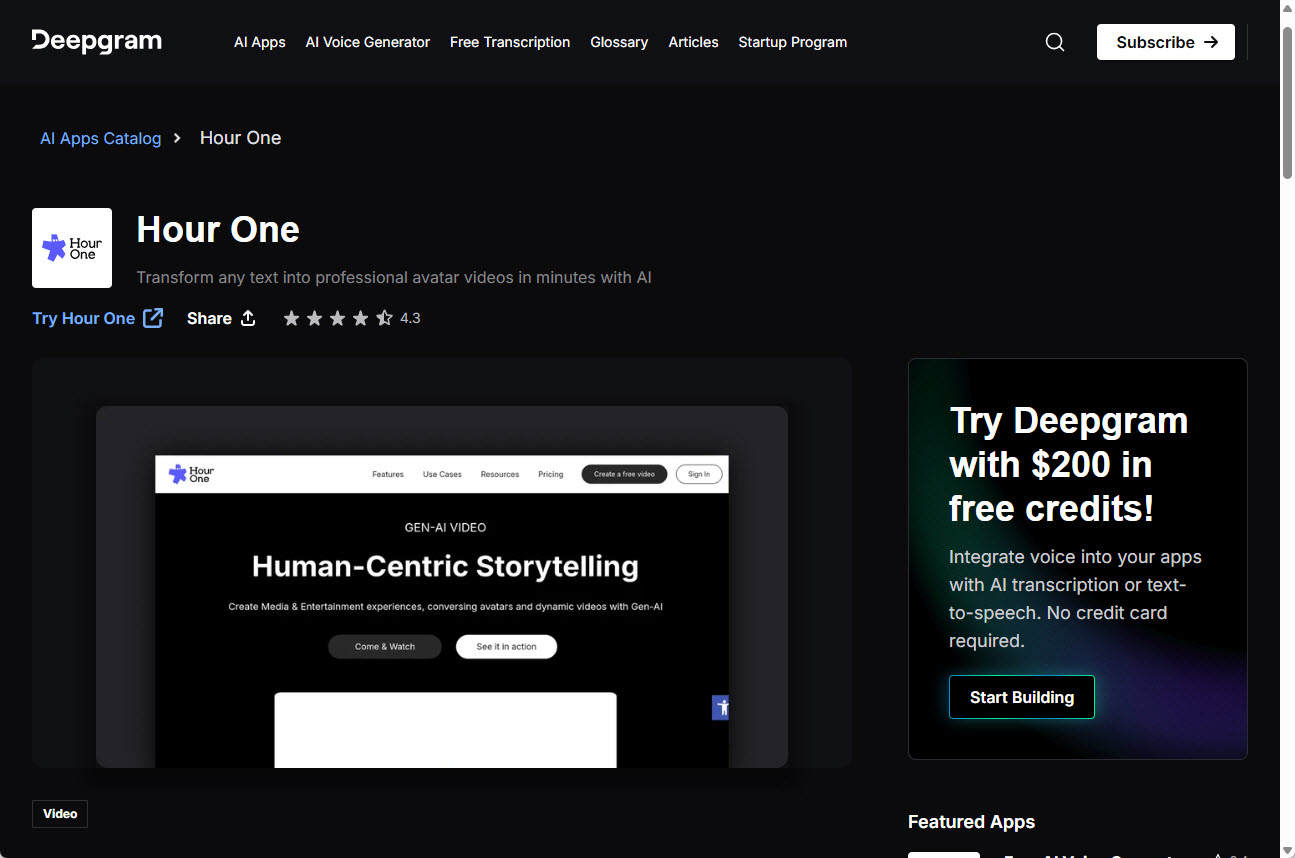This screenshot has height=858, width=1295.
Task: Open the Articles section
Action: click(694, 42)
